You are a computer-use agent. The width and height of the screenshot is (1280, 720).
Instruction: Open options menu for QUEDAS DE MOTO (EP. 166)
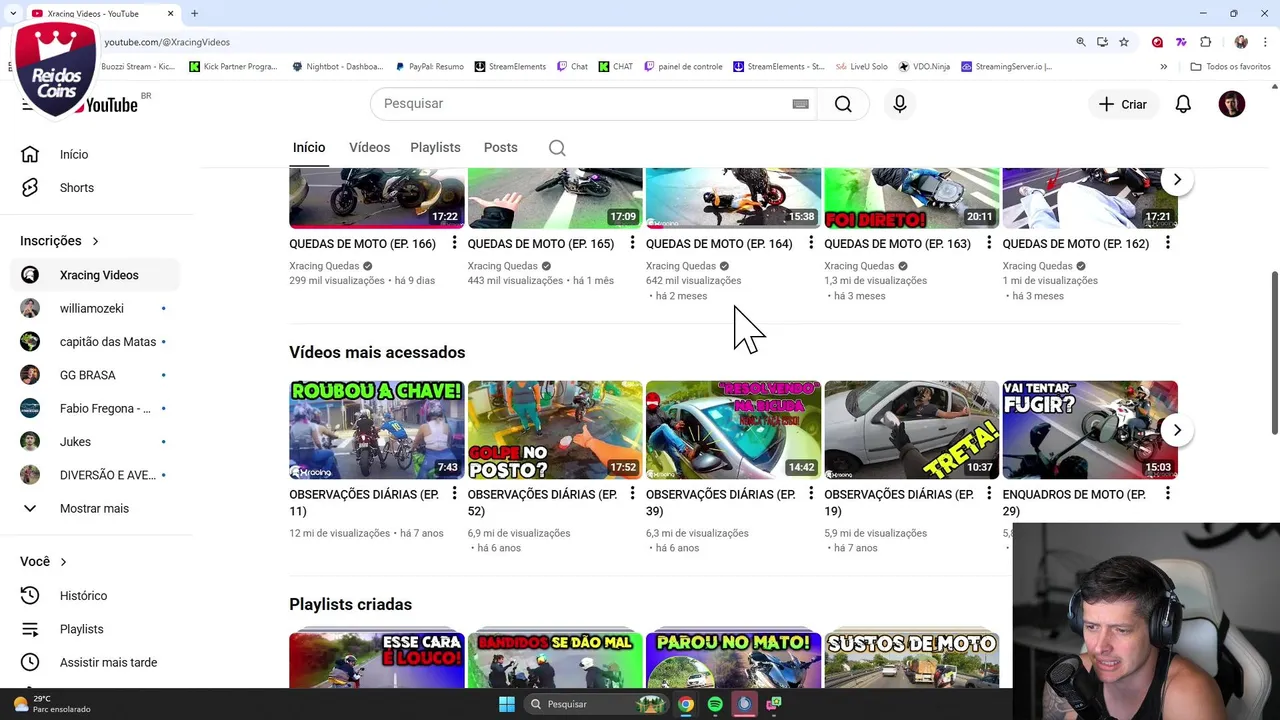pos(454,243)
